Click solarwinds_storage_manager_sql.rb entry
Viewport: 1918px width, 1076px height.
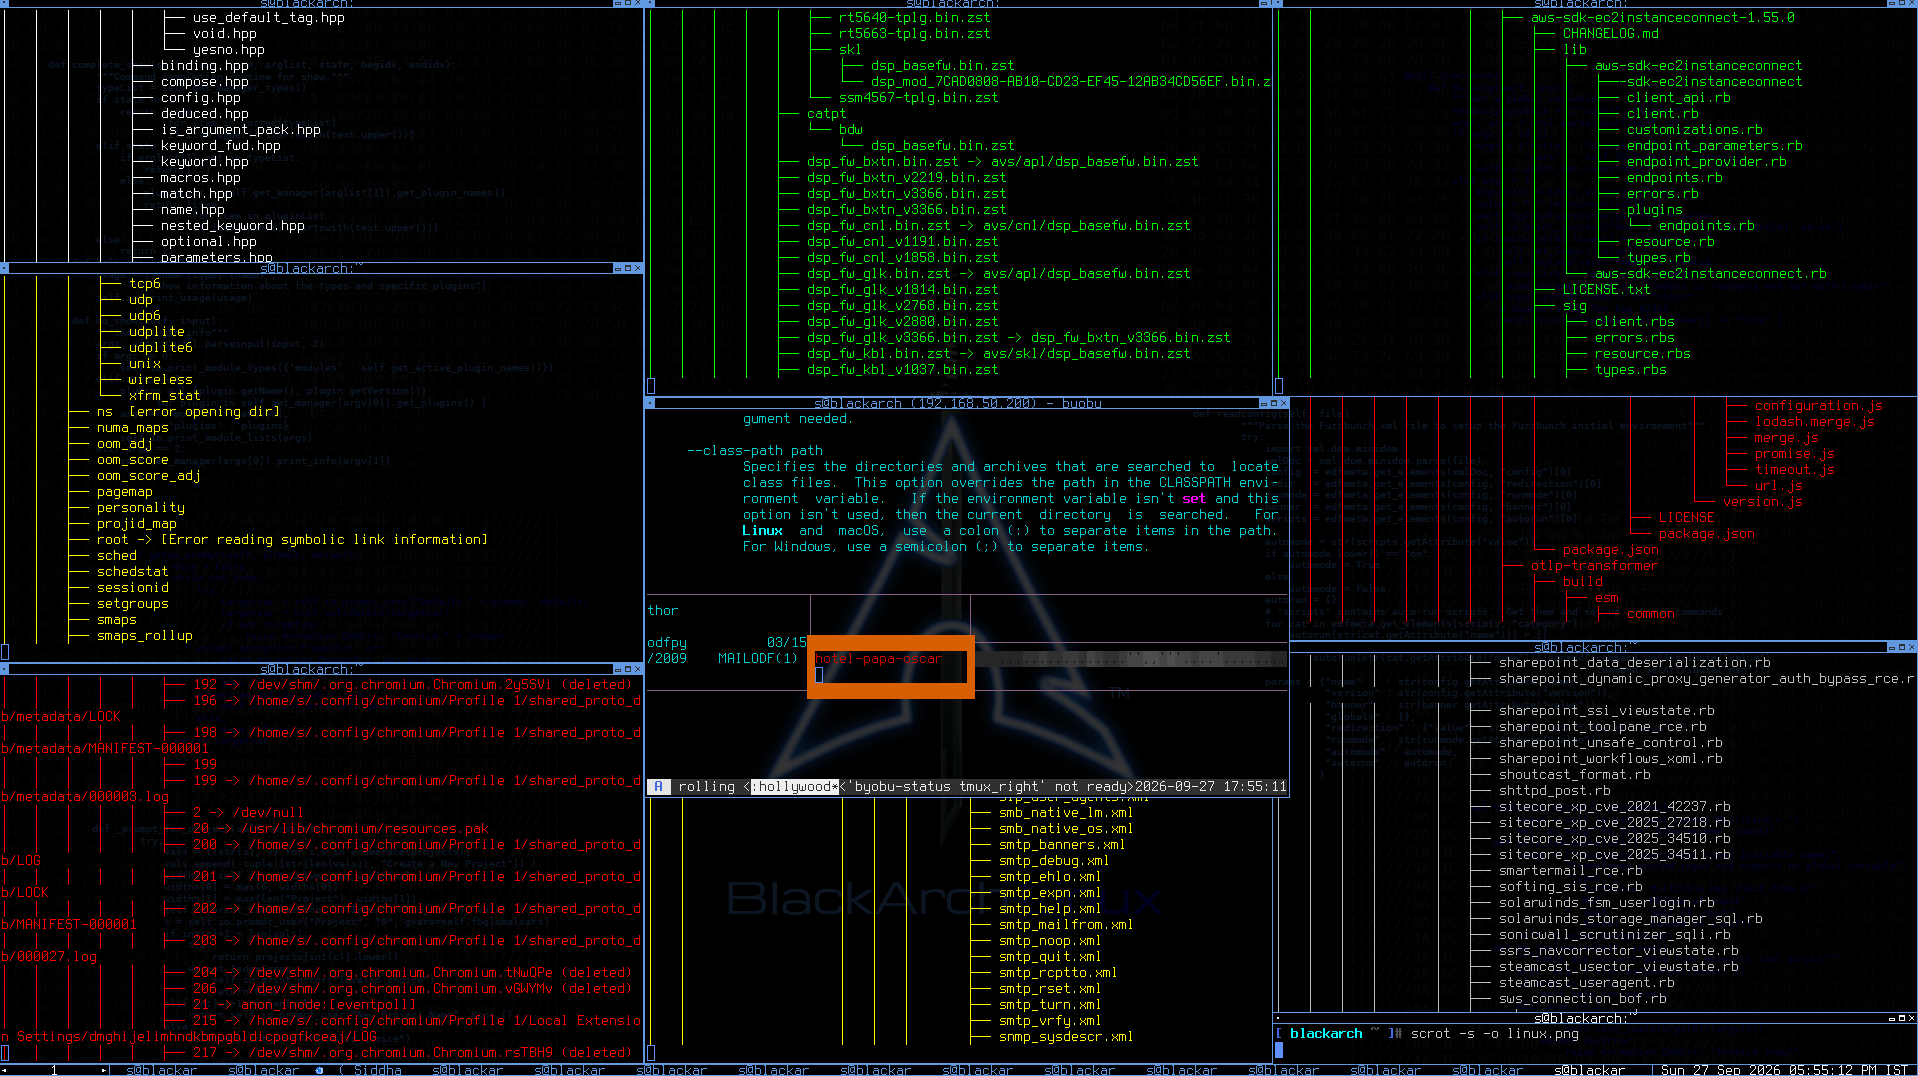click(x=1630, y=919)
